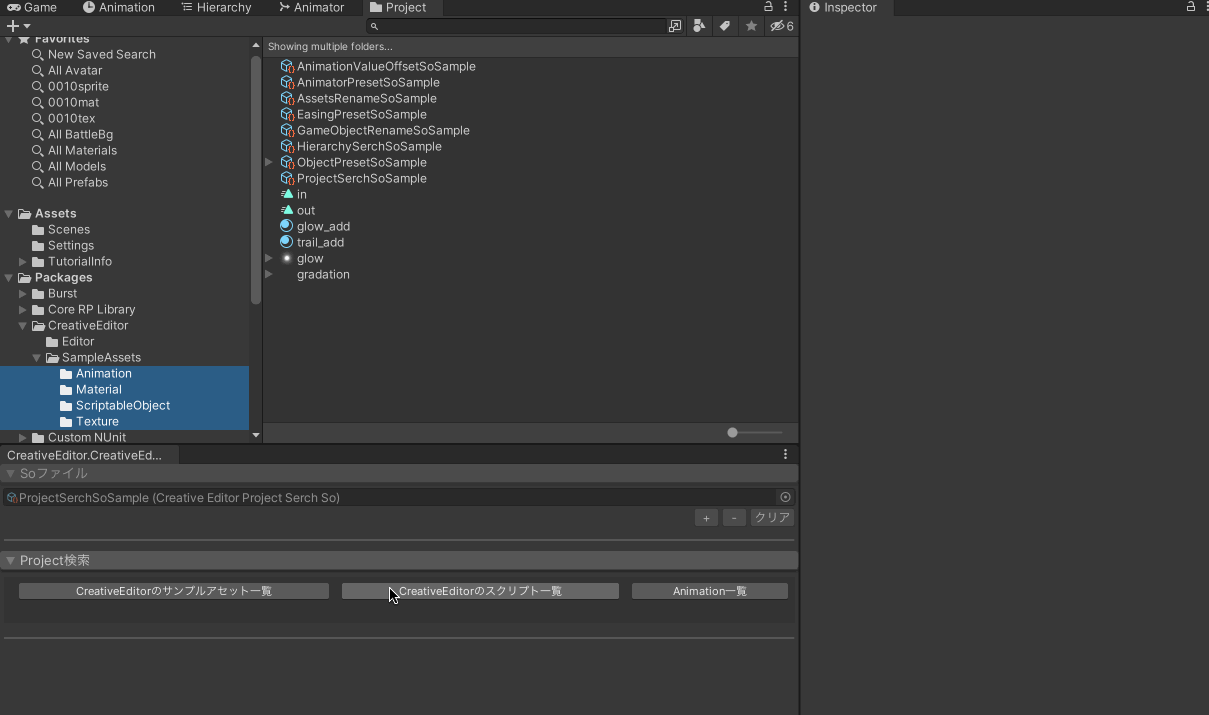Screen dimensions: 1209x715
Task: Collapse the Packages tree node
Action: coord(9,277)
